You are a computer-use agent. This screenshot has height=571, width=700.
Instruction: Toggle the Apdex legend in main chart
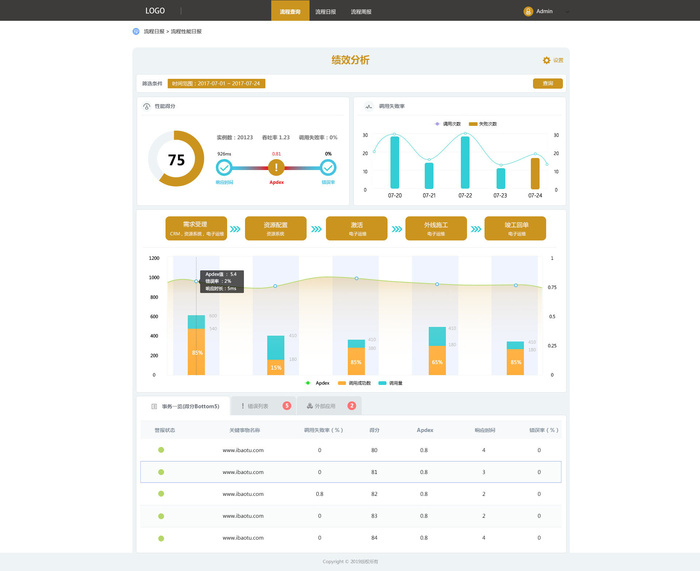[317, 383]
